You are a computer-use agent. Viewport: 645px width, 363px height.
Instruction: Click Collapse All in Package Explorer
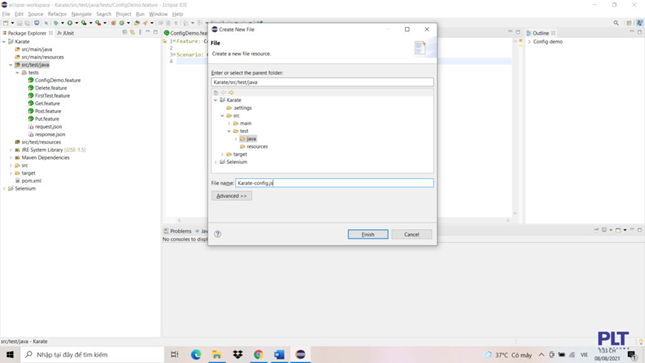click(125, 33)
